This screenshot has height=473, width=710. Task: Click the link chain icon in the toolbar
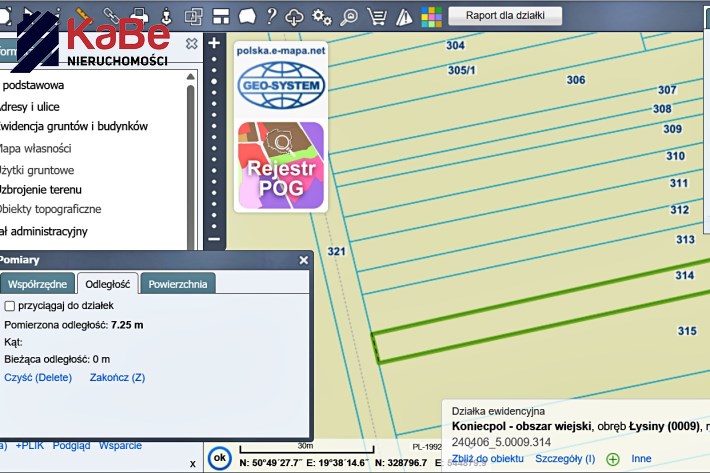[111, 14]
